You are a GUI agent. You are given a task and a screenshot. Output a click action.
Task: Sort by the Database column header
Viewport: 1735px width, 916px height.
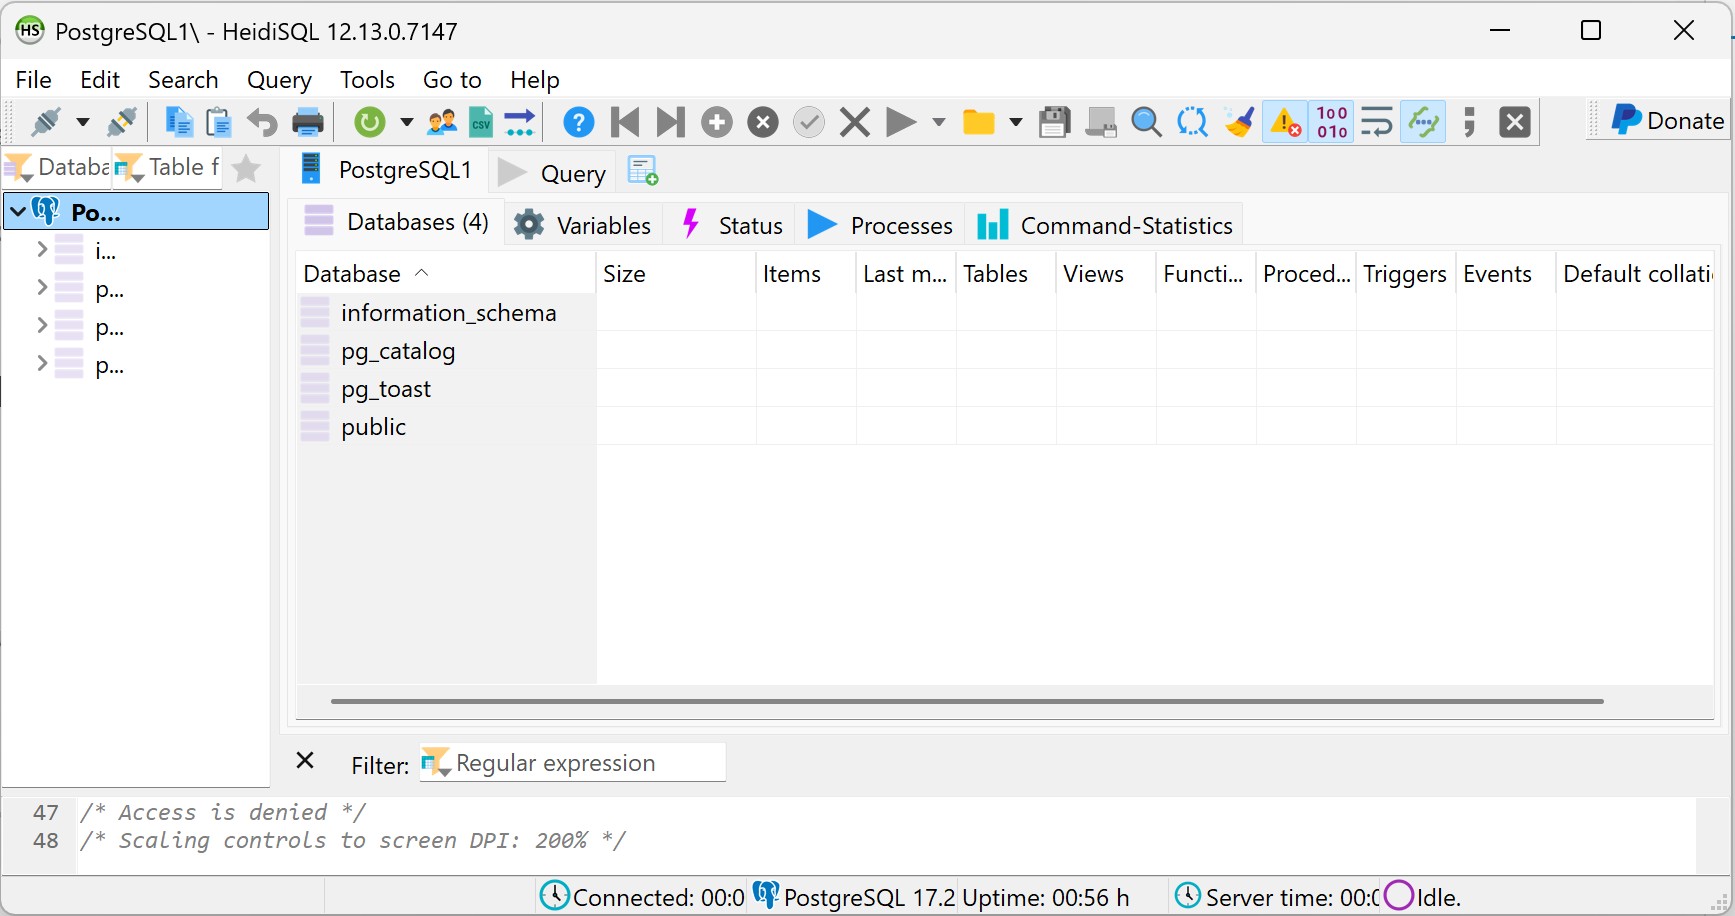coord(352,274)
